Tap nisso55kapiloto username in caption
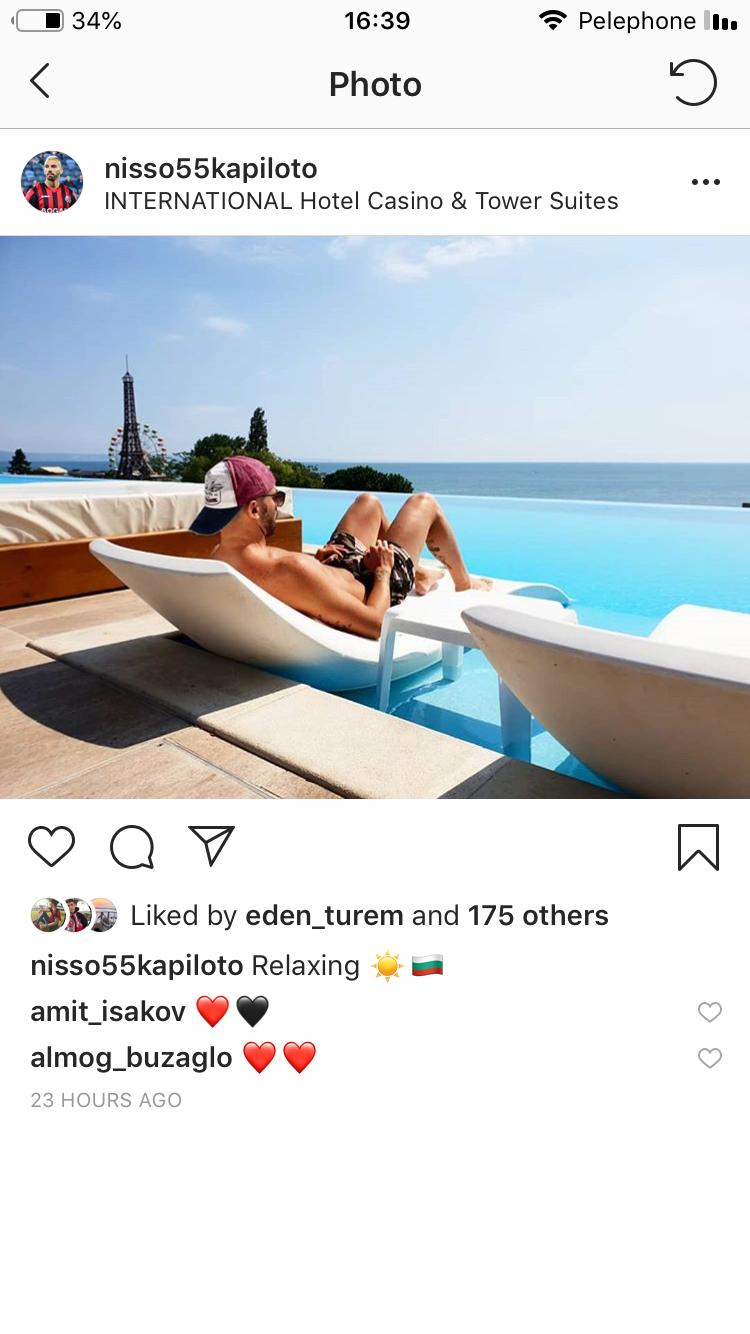This screenshot has height=1334, width=750. point(137,966)
